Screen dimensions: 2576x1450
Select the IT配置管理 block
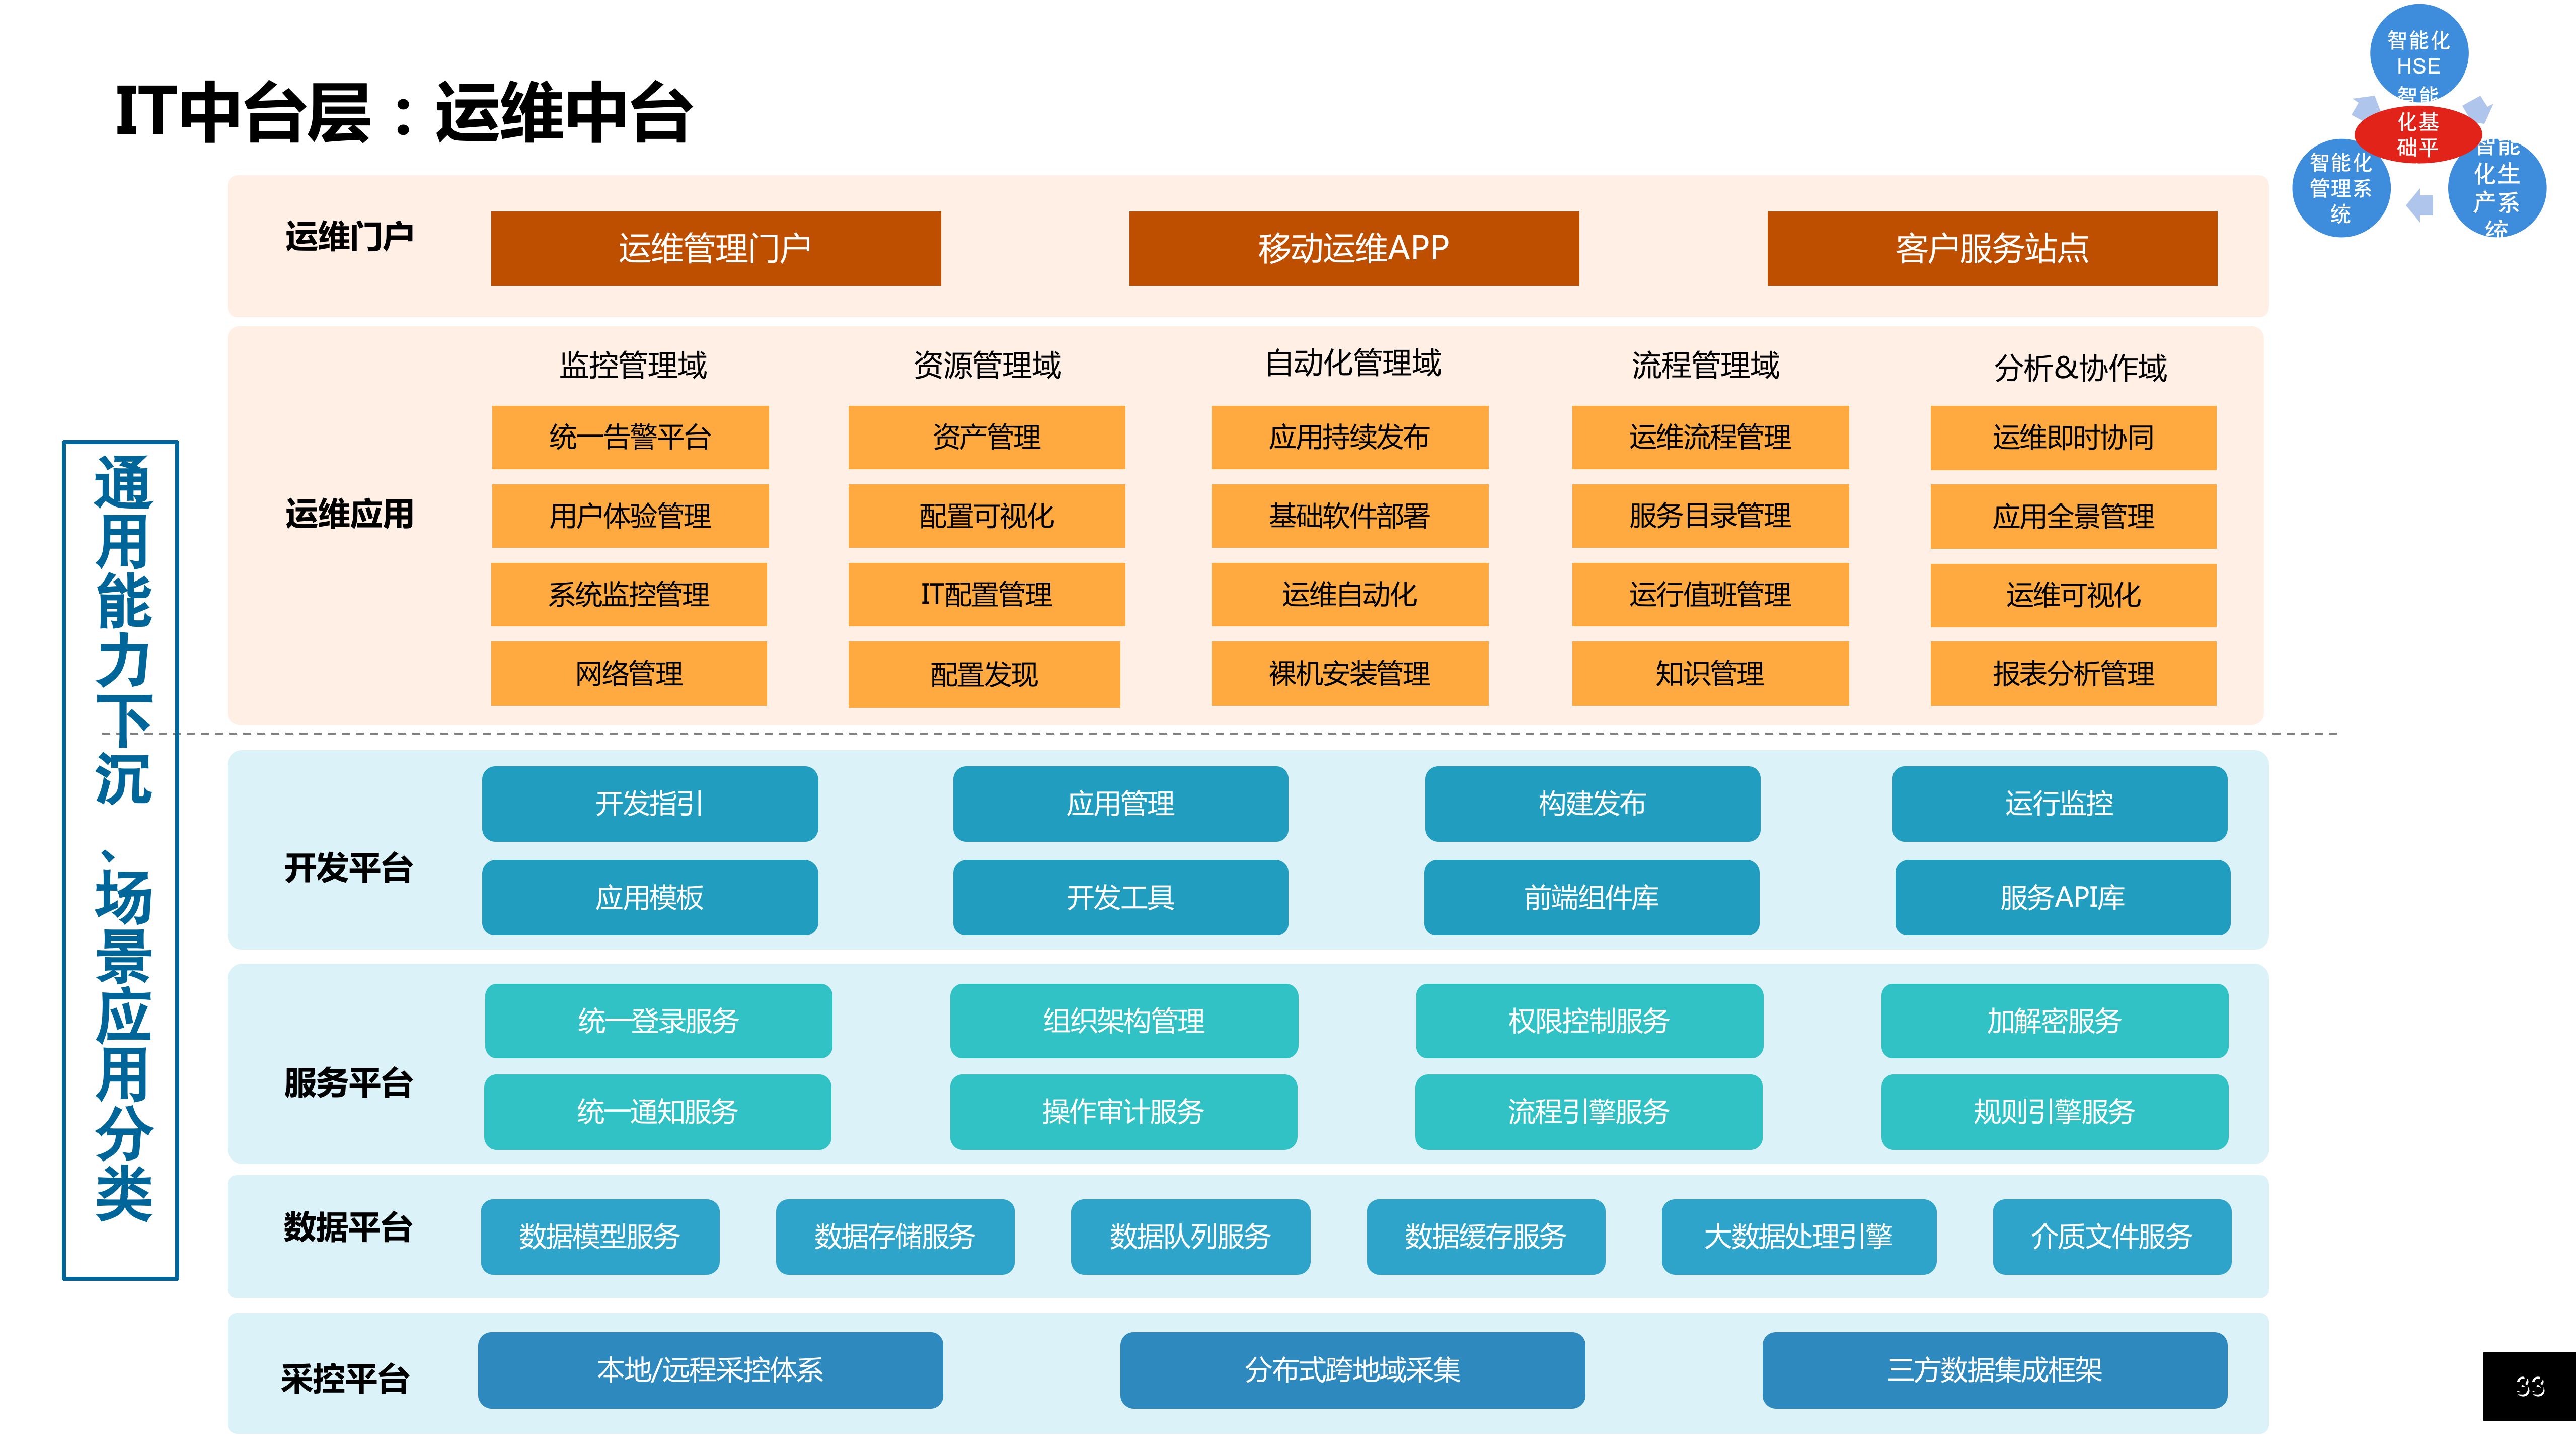(986, 595)
